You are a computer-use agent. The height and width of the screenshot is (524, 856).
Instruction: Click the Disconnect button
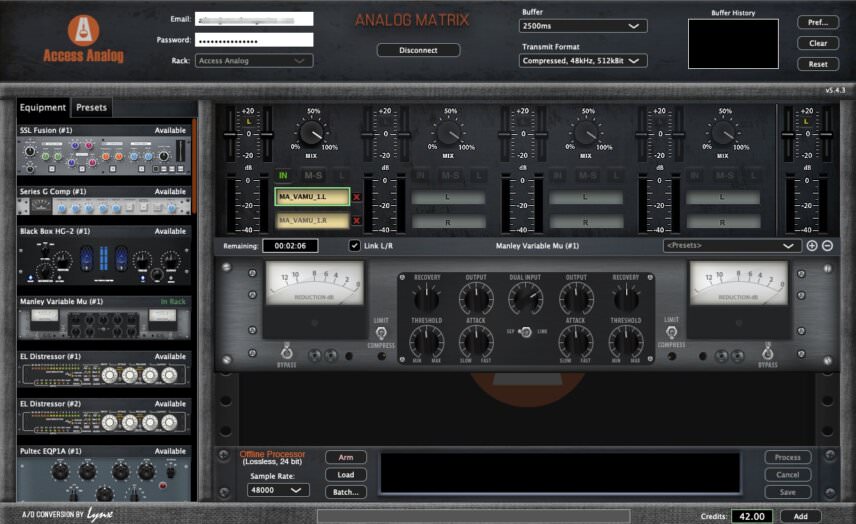pyautogui.click(x=418, y=50)
